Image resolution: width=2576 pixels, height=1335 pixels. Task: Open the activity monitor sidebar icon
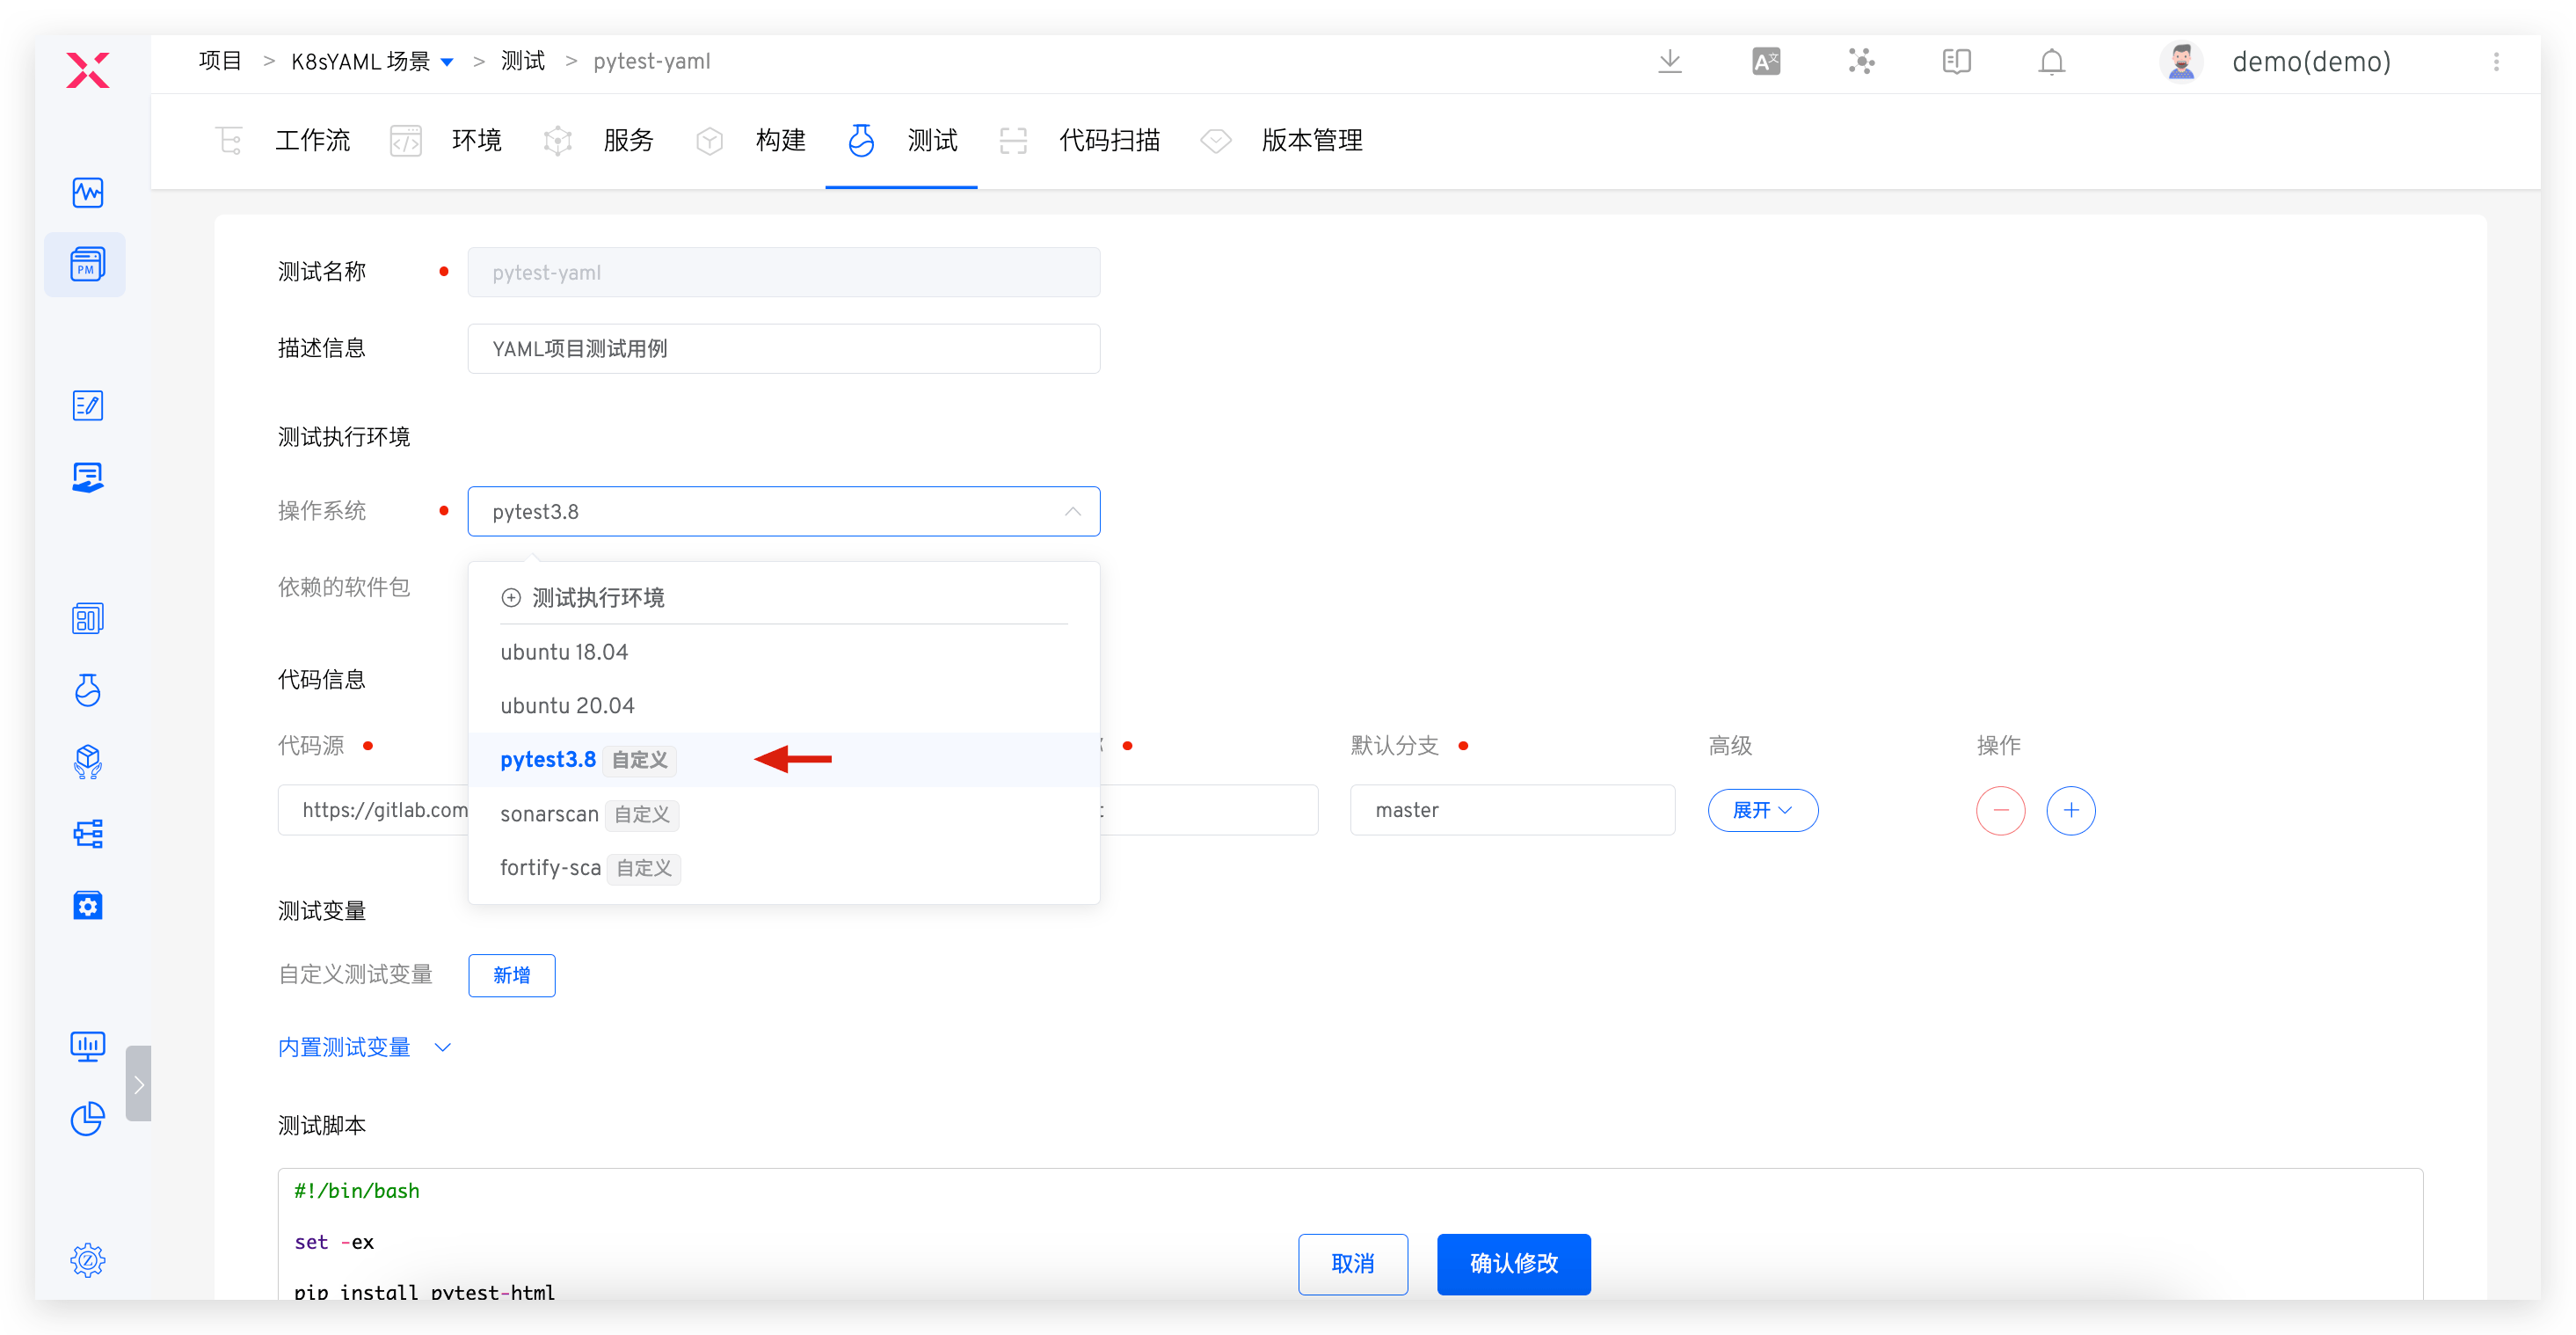pyautogui.click(x=87, y=192)
